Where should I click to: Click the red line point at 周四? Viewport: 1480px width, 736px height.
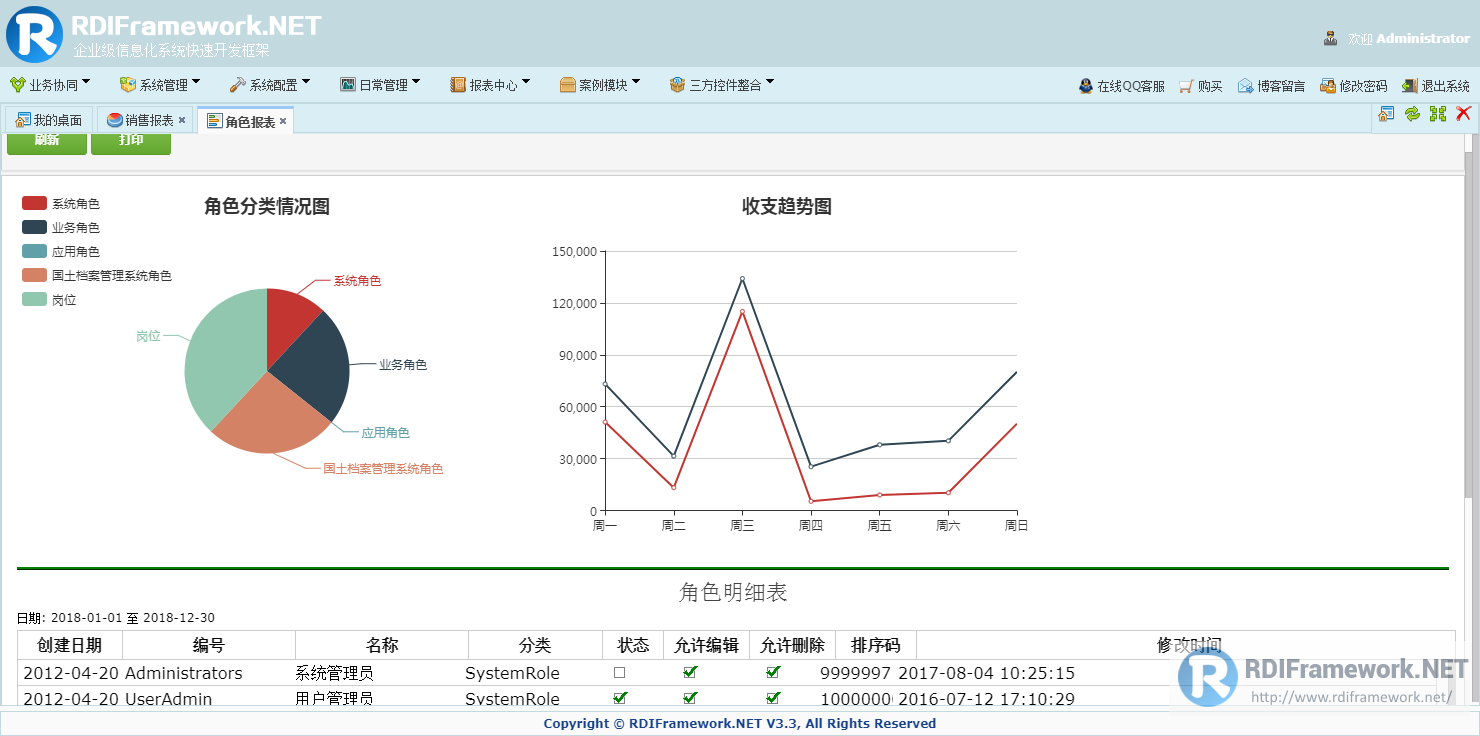[x=811, y=501]
